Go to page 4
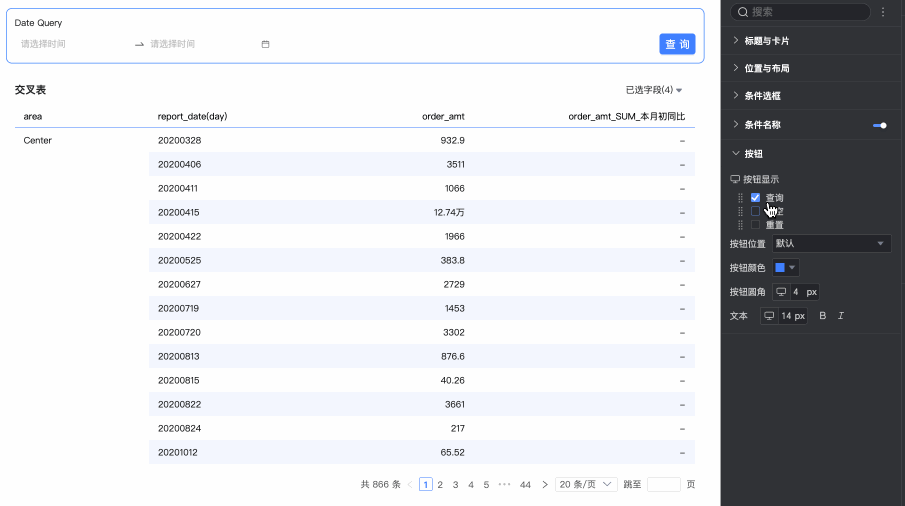Screen dimensions: 905x506 pos(471,485)
